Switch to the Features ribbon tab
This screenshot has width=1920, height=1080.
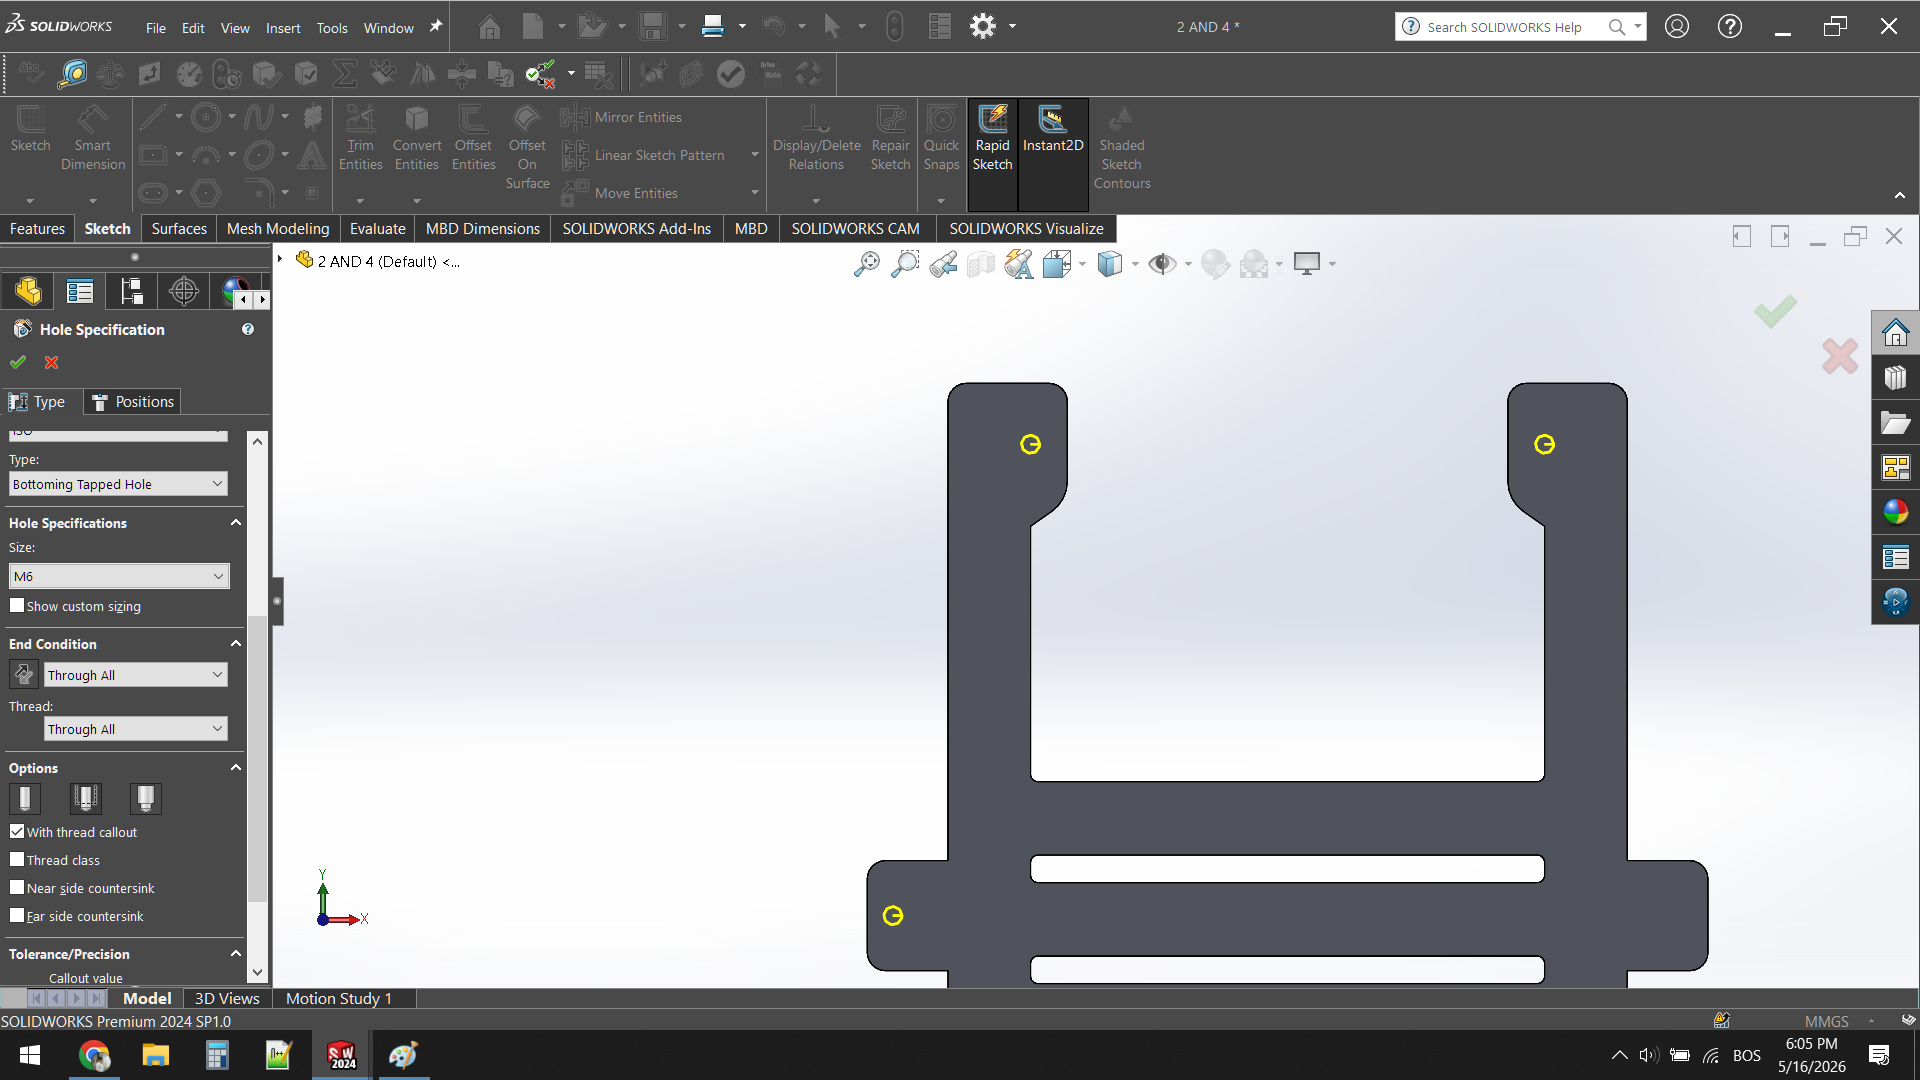[x=37, y=229]
